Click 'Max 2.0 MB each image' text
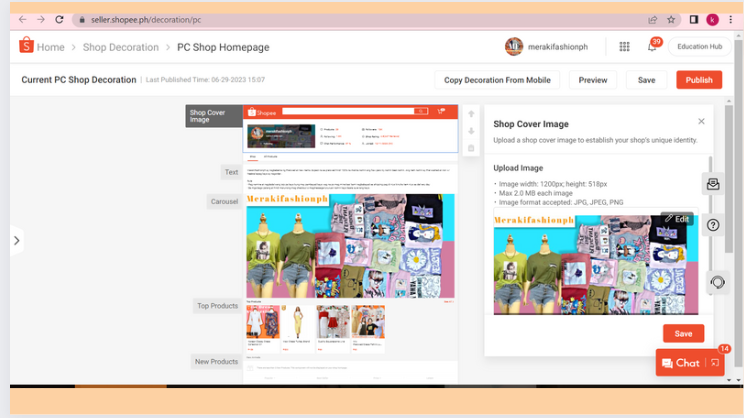744x418 pixels. pyautogui.click(x=536, y=193)
